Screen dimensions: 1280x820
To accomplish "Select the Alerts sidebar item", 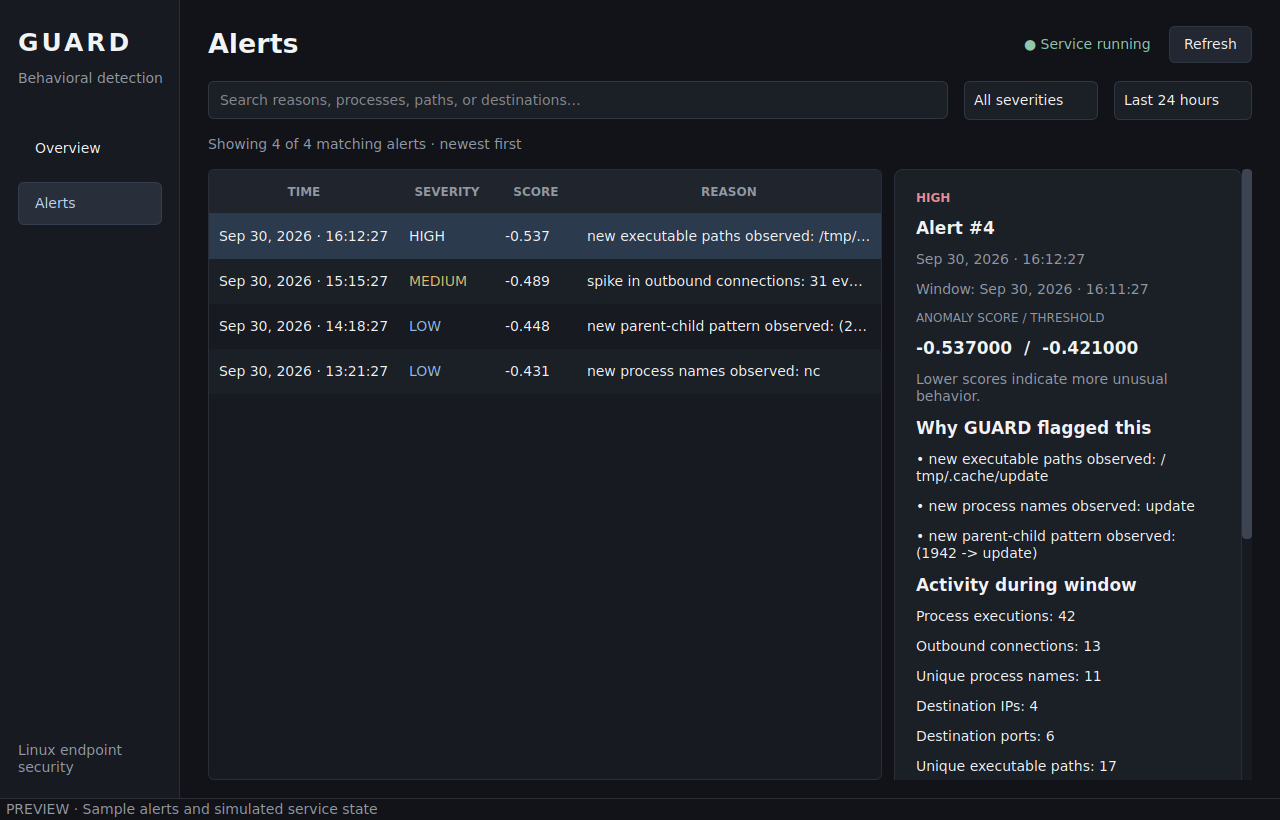I will coord(90,203).
